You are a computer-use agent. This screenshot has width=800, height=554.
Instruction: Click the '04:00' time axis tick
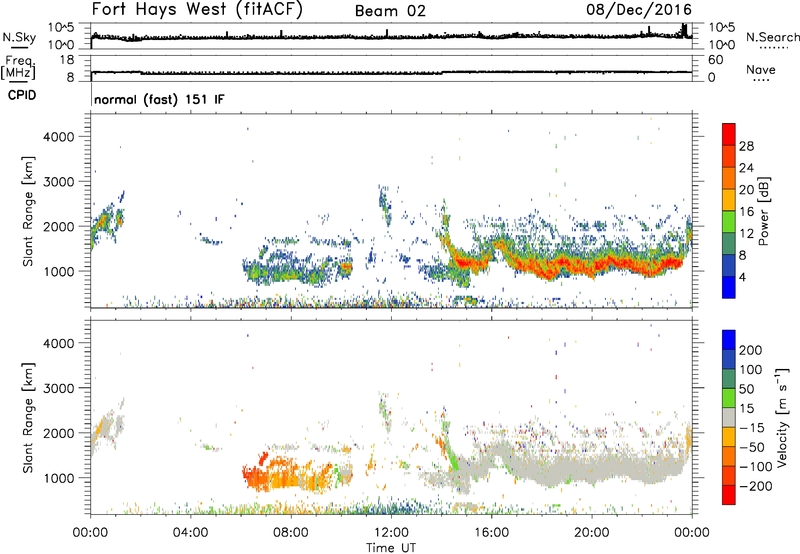pos(191,533)
